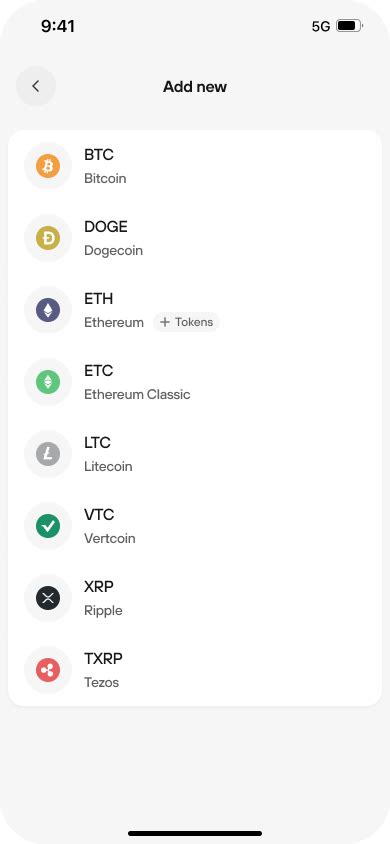390x844 pixels.
Task: Open the Ripple name label
Action: pyautogui.click(x=103, y=611)
